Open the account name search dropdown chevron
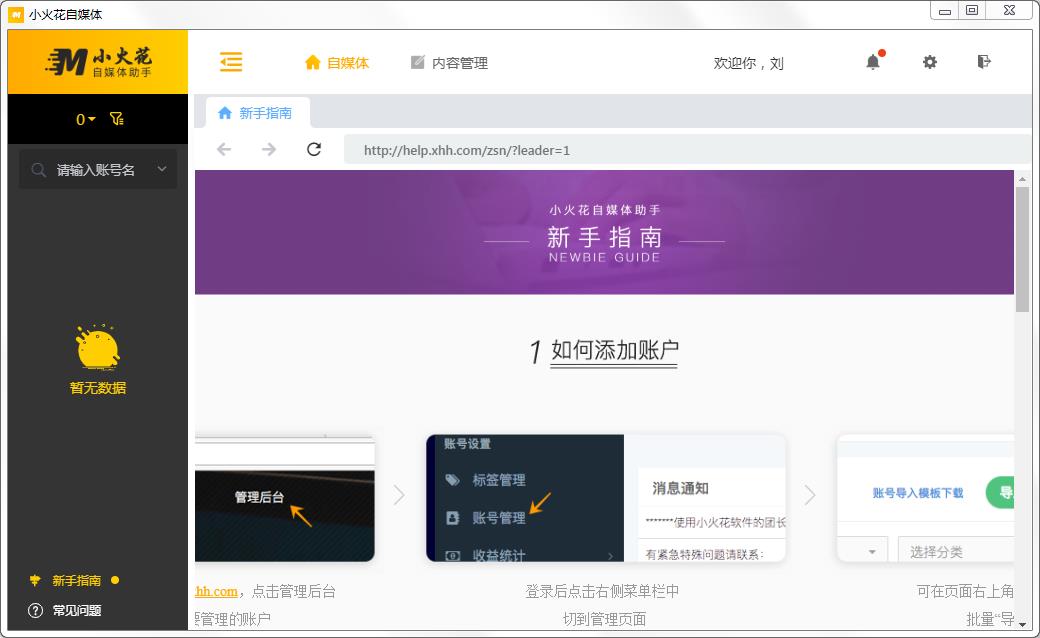Viewport: 1040px width, 638px height. point(161,168)
